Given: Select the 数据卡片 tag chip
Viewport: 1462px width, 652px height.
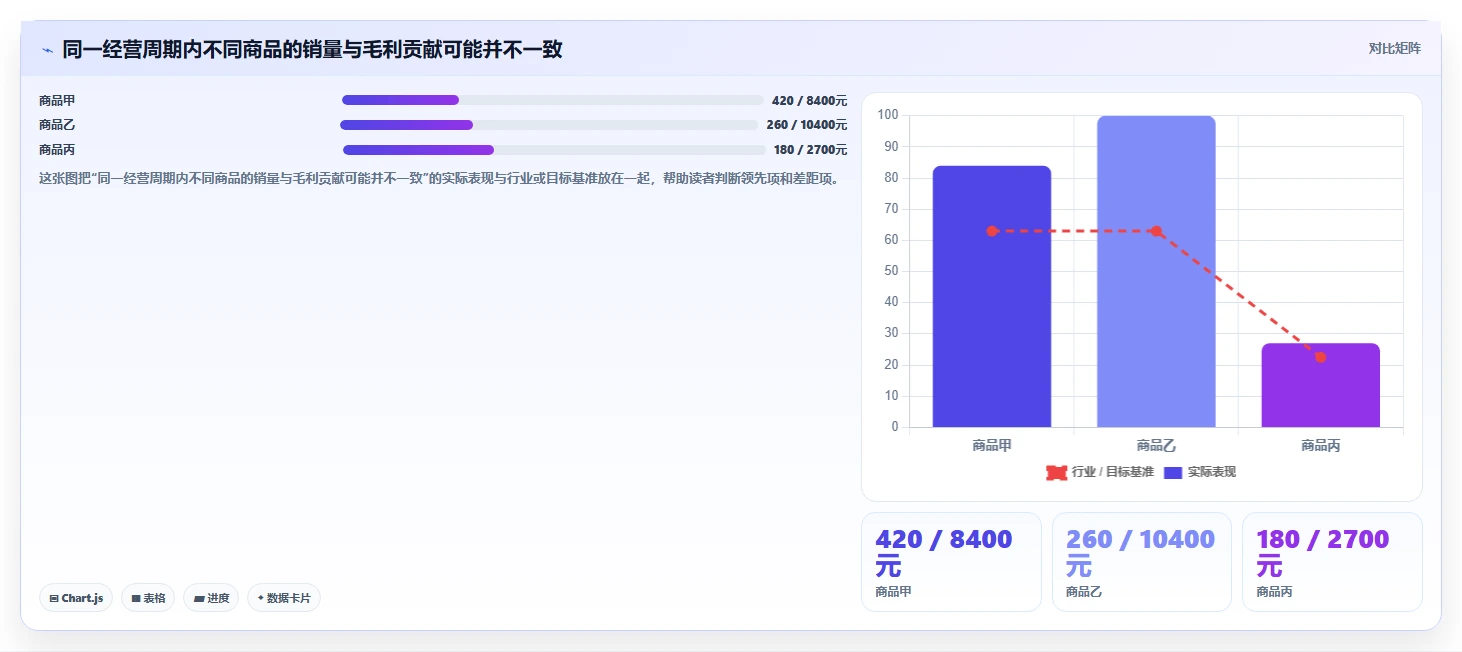Looking at the screenshot, I should [x=284, y=598].
